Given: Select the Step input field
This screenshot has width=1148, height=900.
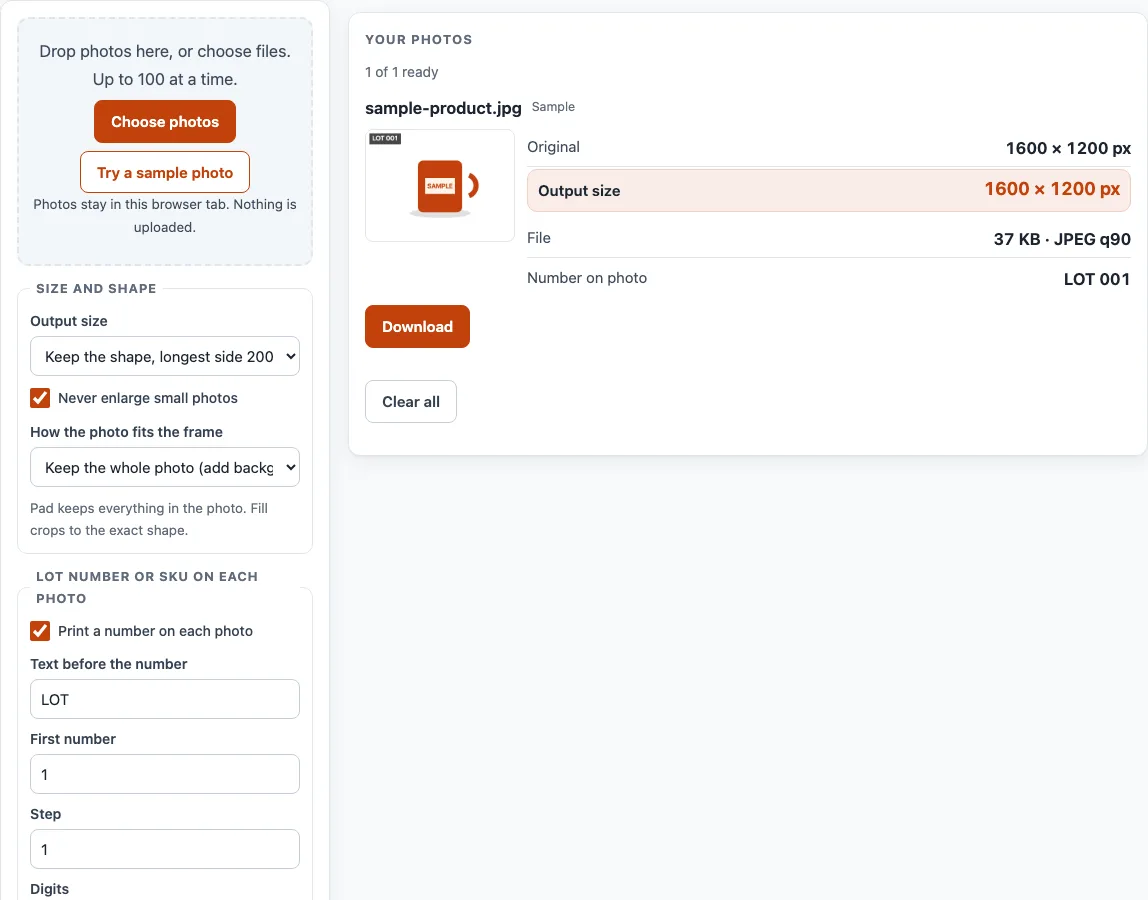Looking at the screenshot, I should pos(165,849).
